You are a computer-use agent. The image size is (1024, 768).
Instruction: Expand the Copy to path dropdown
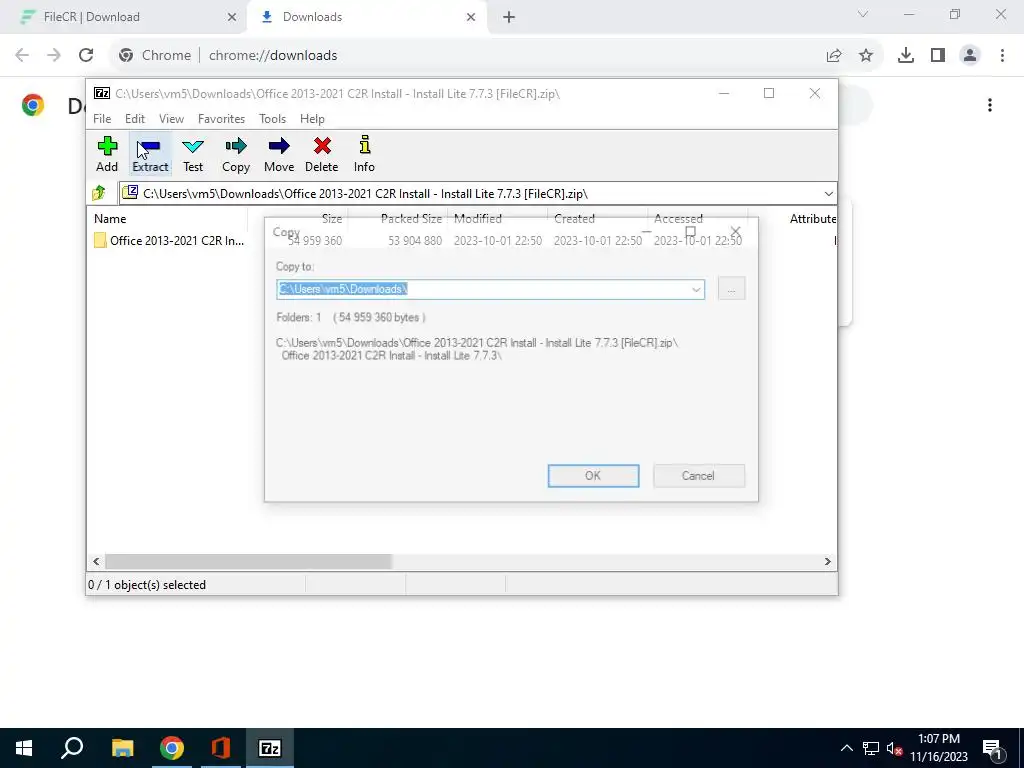(x=696, y=289)
